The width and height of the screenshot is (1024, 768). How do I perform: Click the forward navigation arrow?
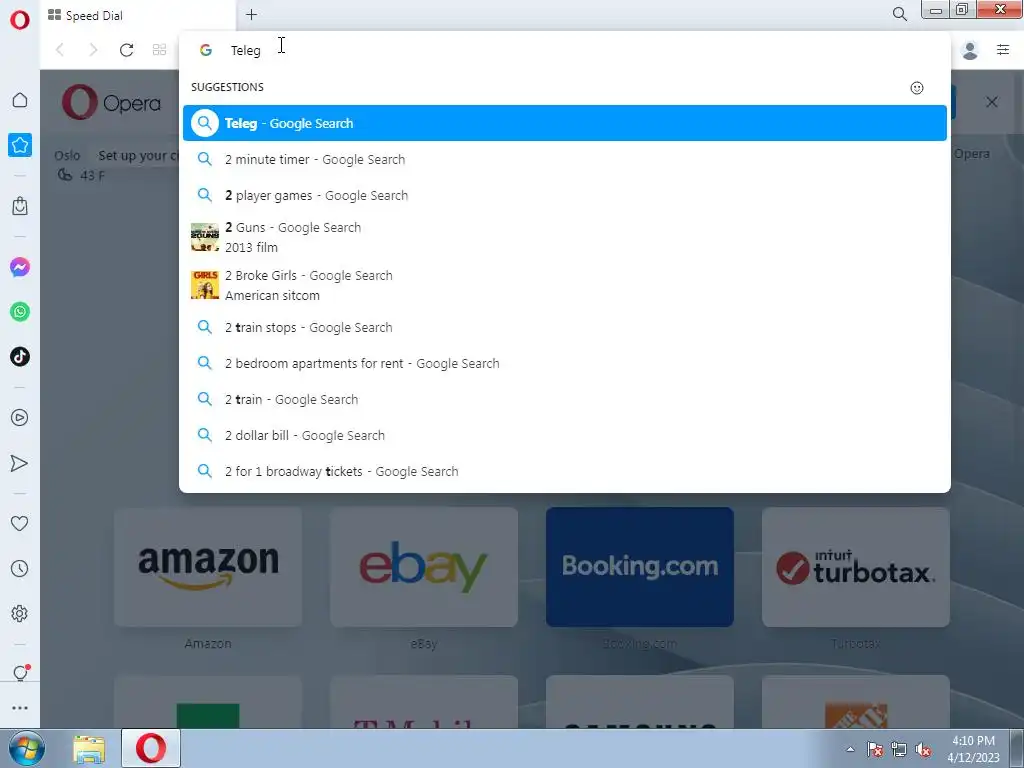coord(93,50)
